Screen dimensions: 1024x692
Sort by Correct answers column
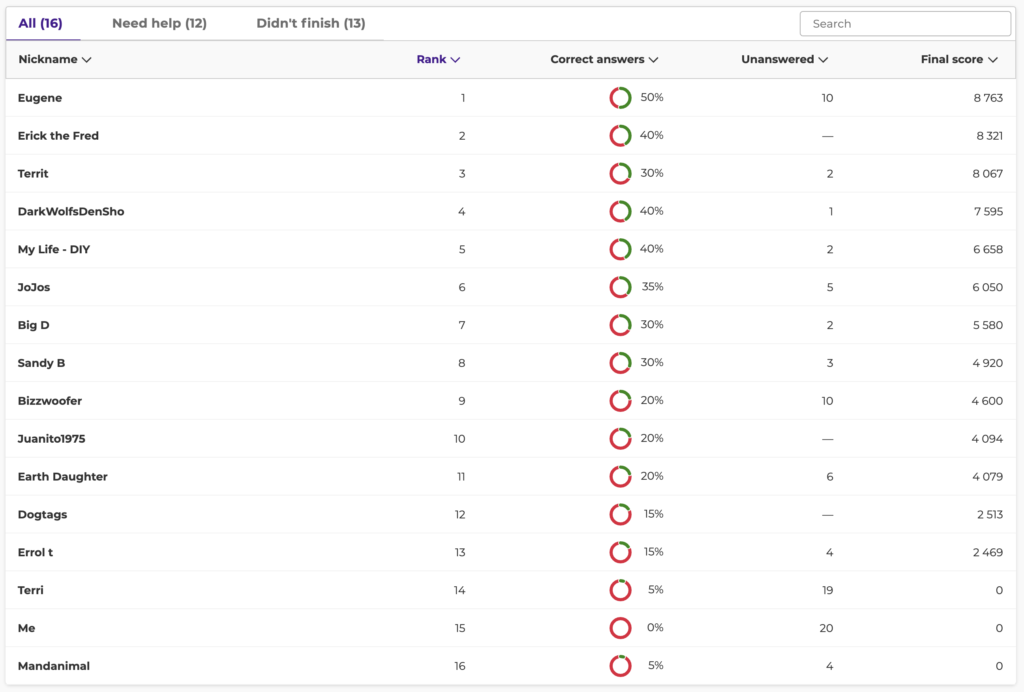point(604,60)
